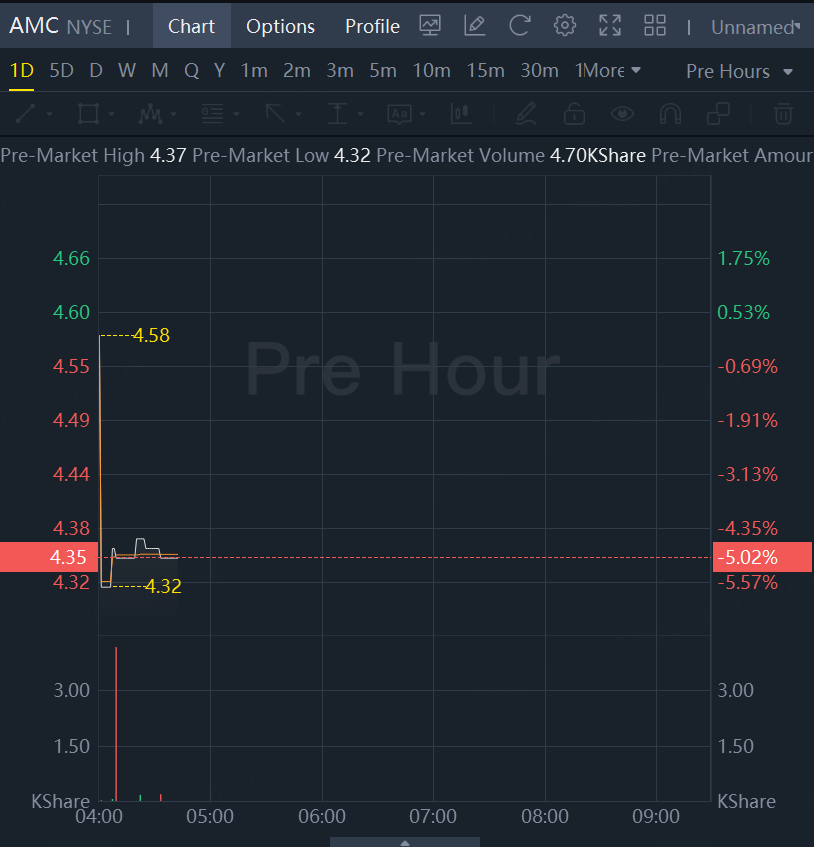814x847 pixels.
Task: Expand the arrow tool dropdown arrow
Action: tap(298, 115)
